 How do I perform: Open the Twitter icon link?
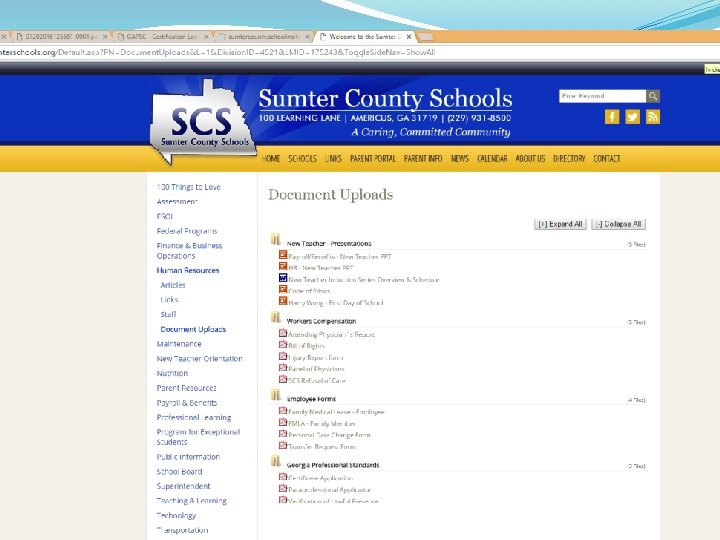(632, 117)
